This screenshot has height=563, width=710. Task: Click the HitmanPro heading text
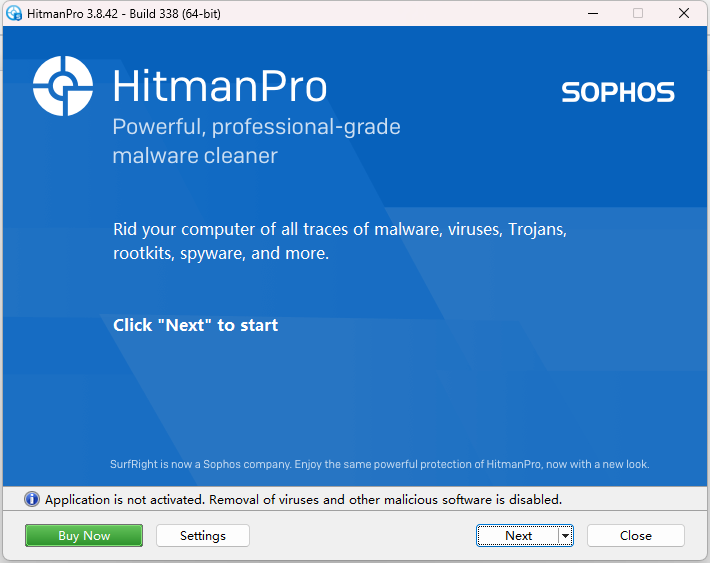tap(220, 86)
